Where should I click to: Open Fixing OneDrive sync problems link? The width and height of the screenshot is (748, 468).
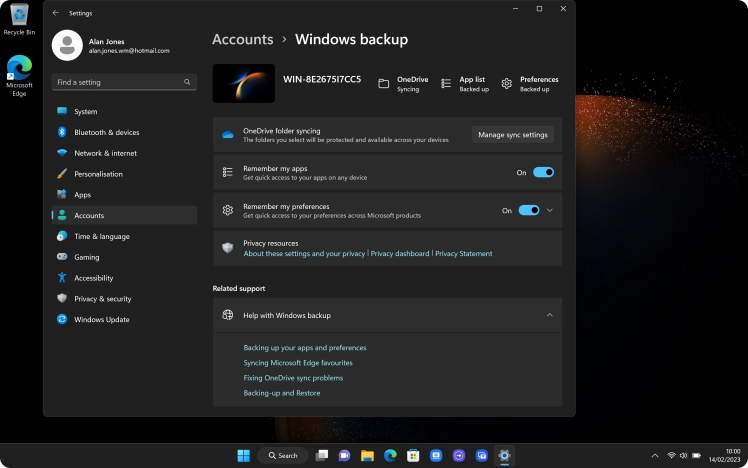tap(293, 378)
